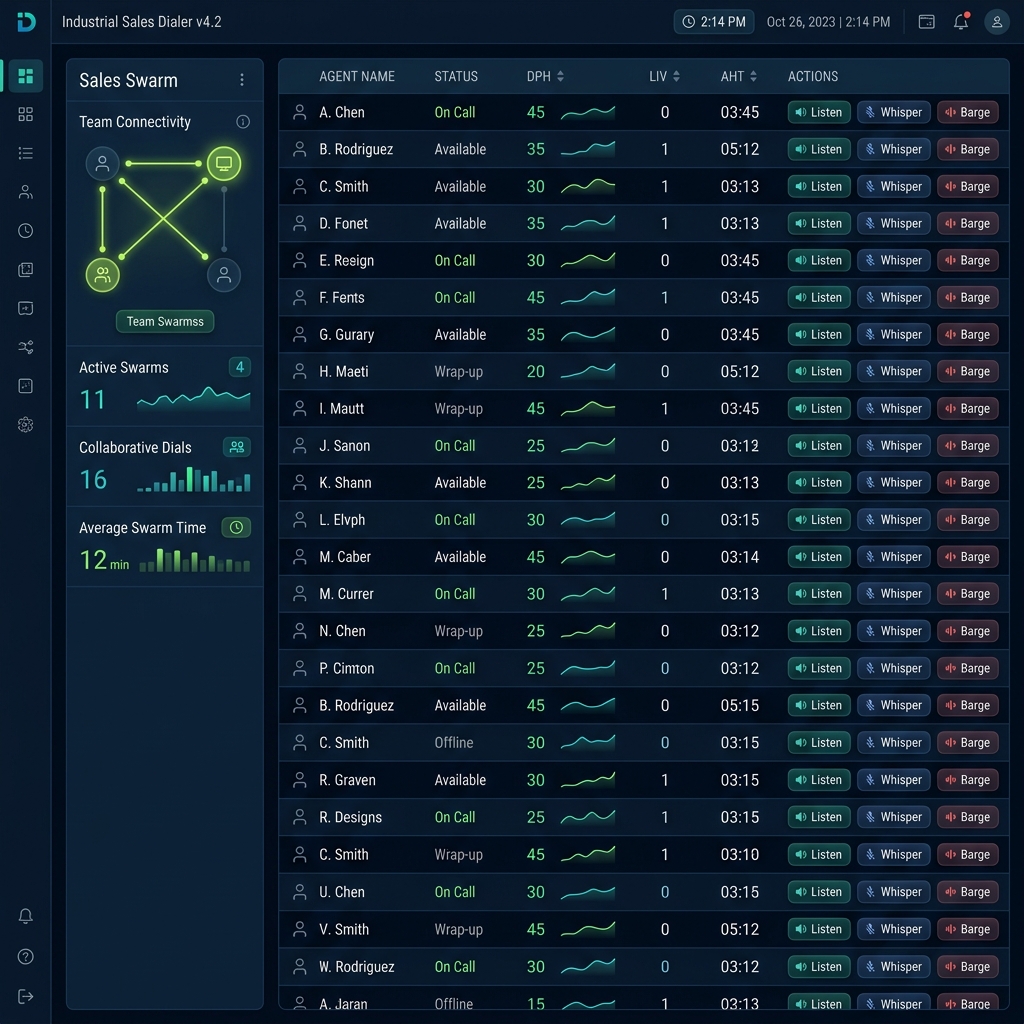Viewport: 1024px width, 1024px height.
Task: Open help via the question mark icon
Action: pyautogui.click(x=26, y=956)
